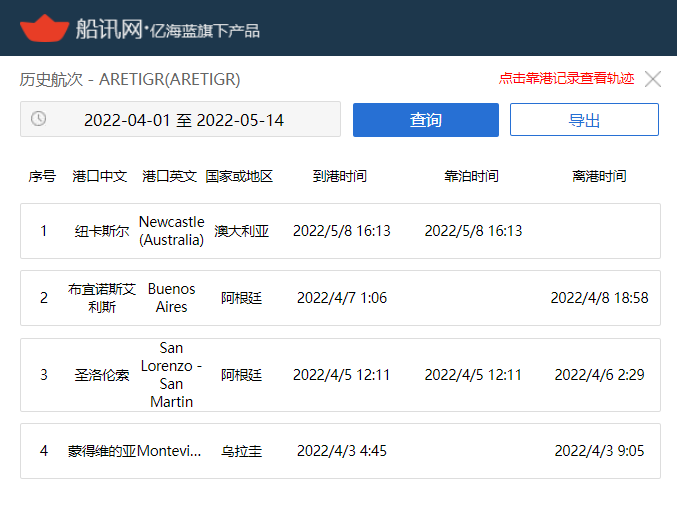Select the Montevideo port row
677x527 pixels.
pyautogui.click(x=340, y=451)
